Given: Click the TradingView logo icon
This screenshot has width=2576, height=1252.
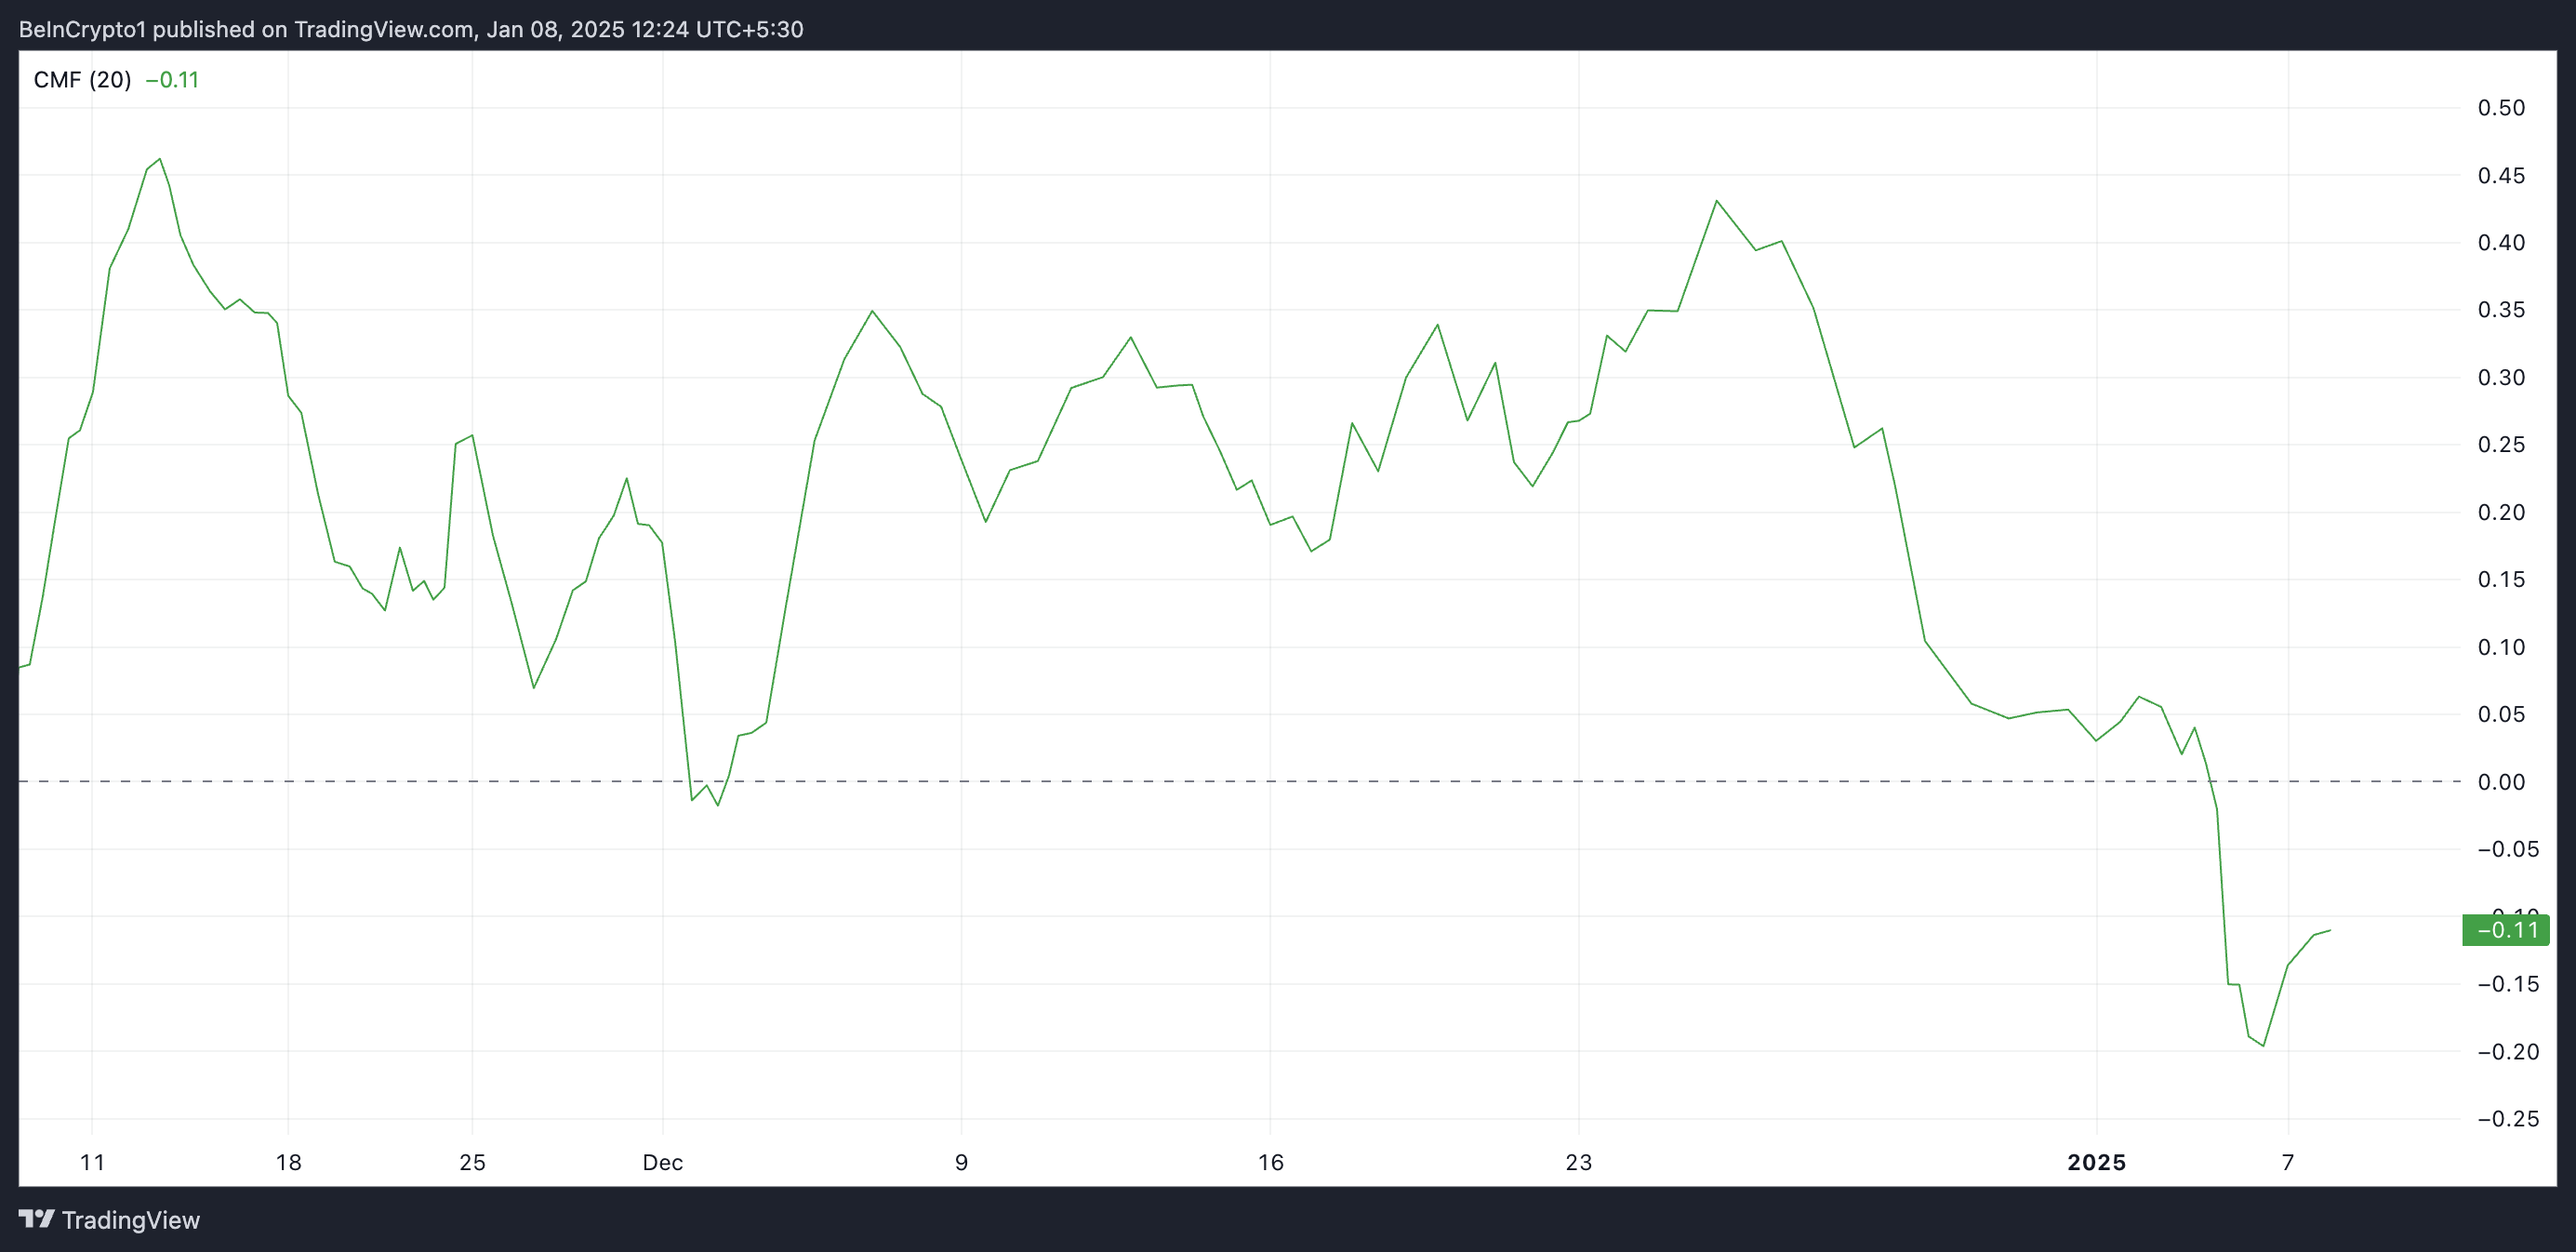Looking at the screenshot, I should pos(37,1219).
